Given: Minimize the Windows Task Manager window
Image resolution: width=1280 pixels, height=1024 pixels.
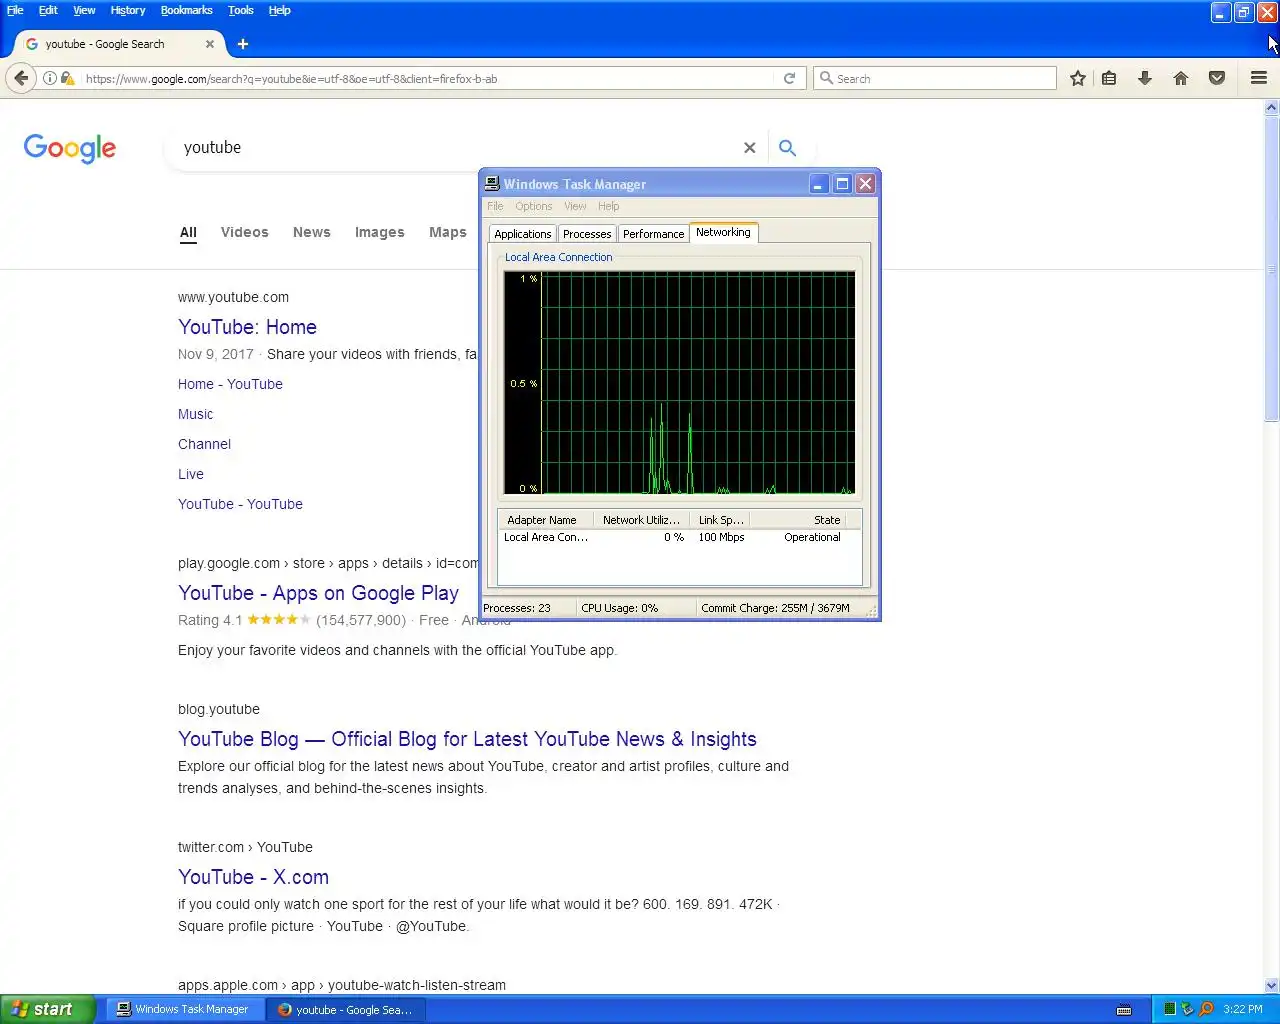Looking at the screenshot, I should (x=819, y=184).
